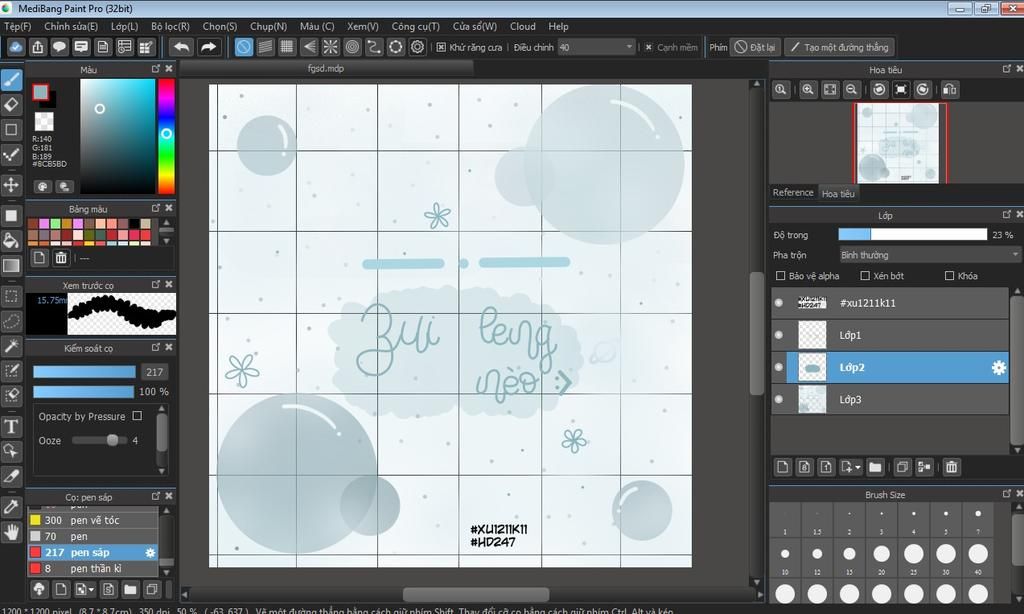This screenshot has height=614, width=1024.
Task: Enable the concentric circle snap guide
Action: (353, 47)
